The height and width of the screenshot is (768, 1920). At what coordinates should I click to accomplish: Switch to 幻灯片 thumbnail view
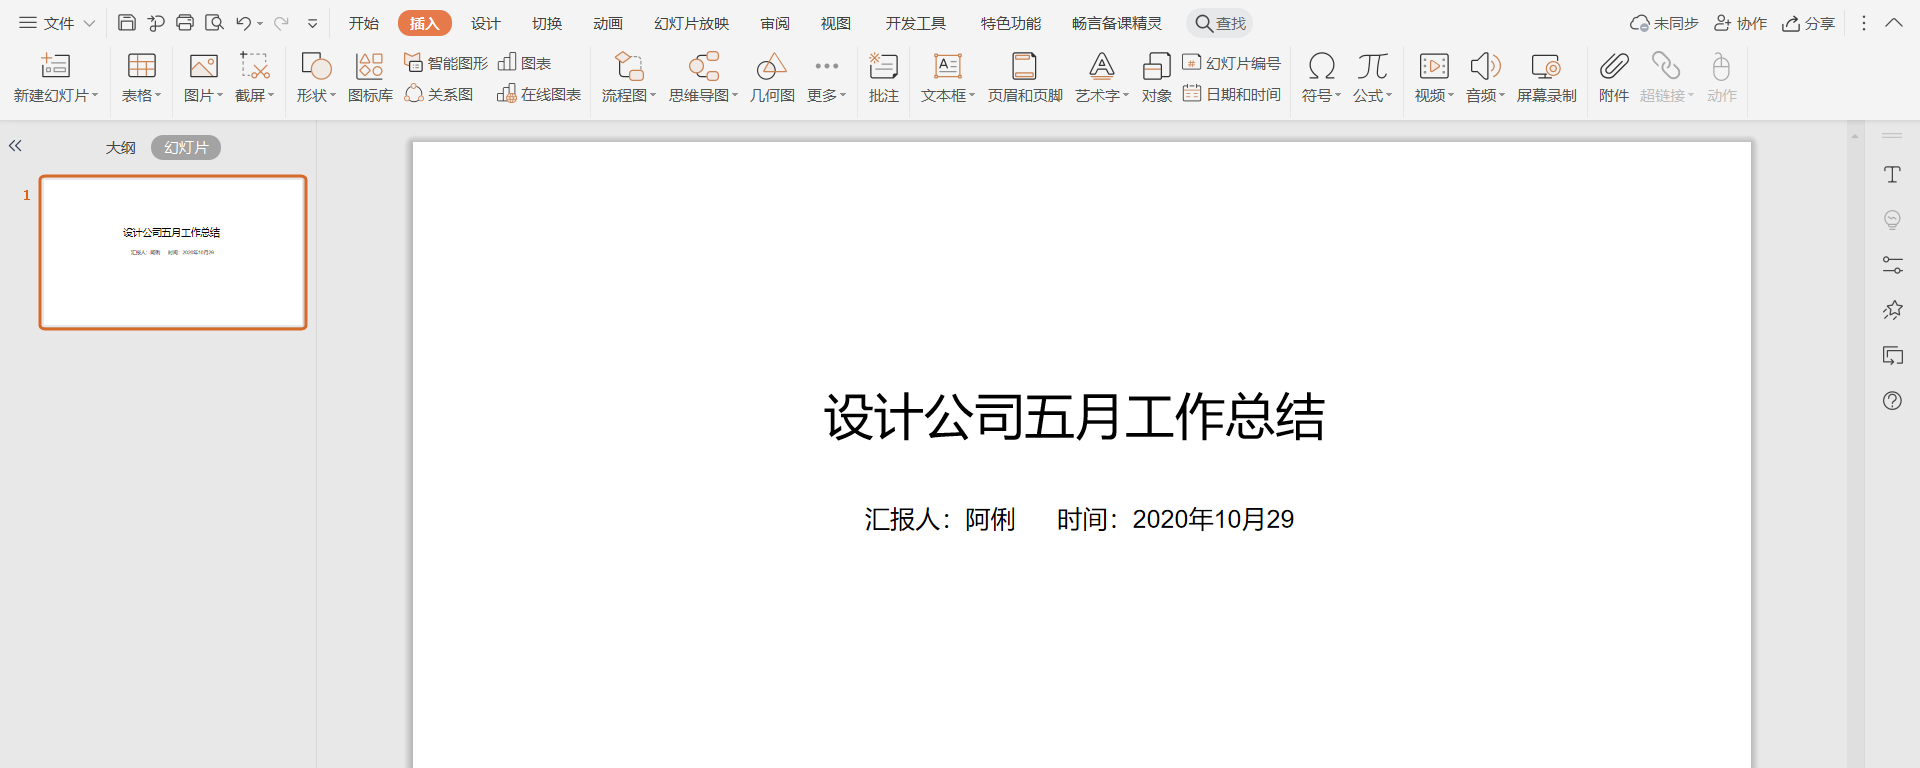pos(186,147)
